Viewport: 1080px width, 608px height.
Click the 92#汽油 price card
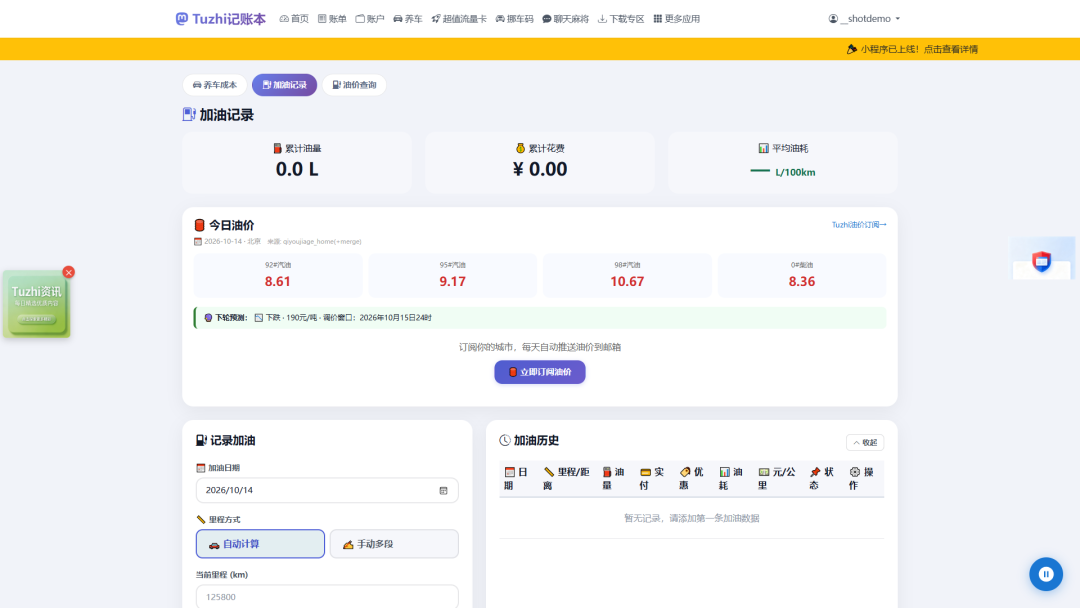278,275
